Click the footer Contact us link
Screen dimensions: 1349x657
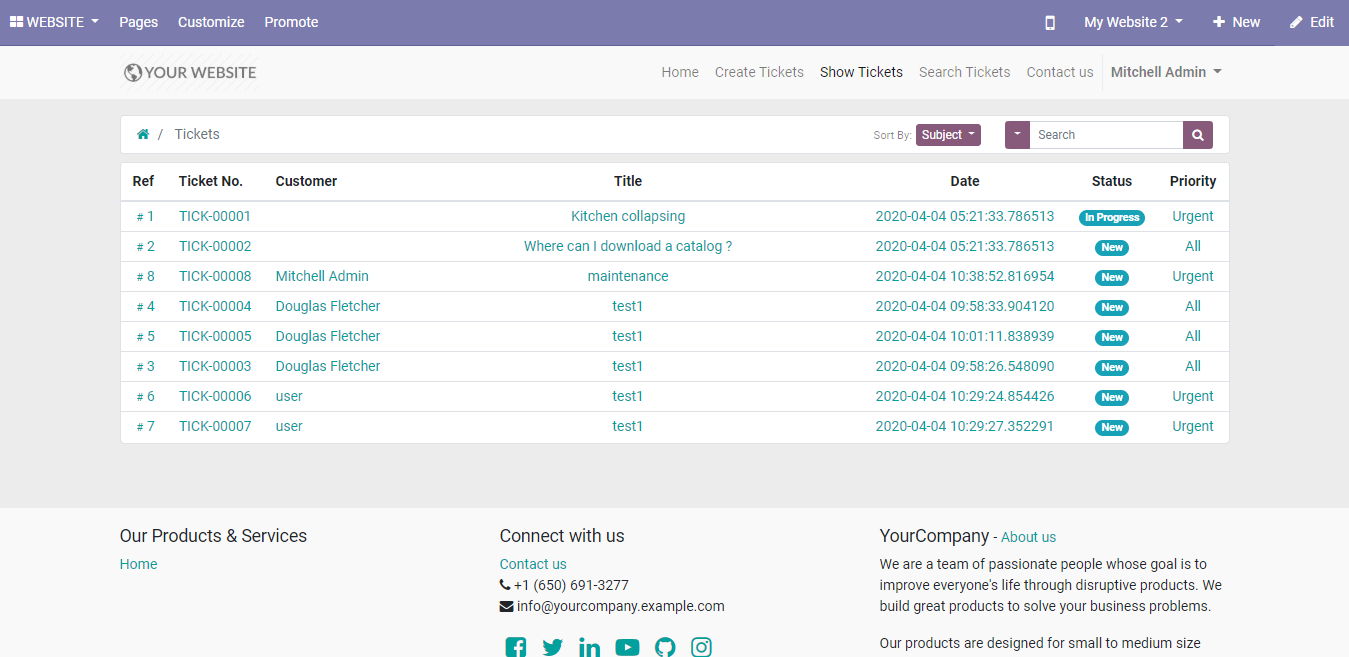click(533, 564)
